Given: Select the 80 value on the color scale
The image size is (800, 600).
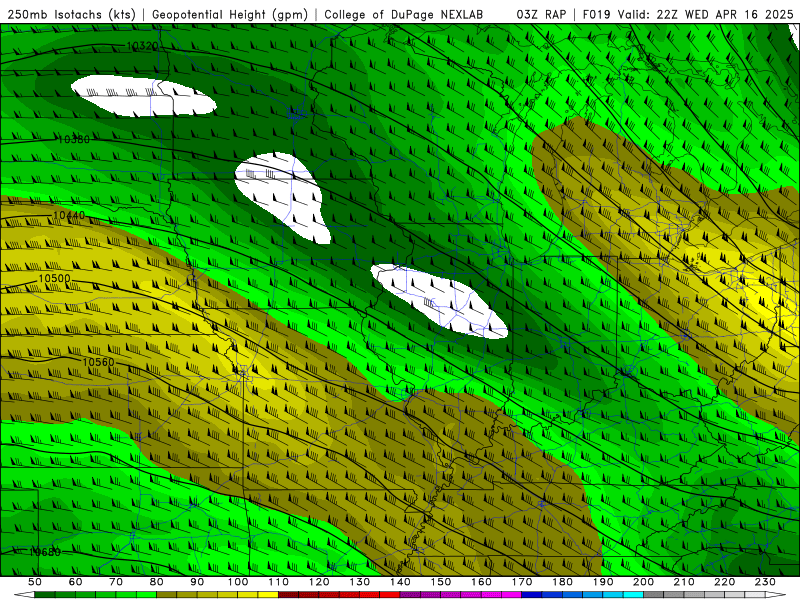Looking at the screenshot, I should (x=156, y=582).
